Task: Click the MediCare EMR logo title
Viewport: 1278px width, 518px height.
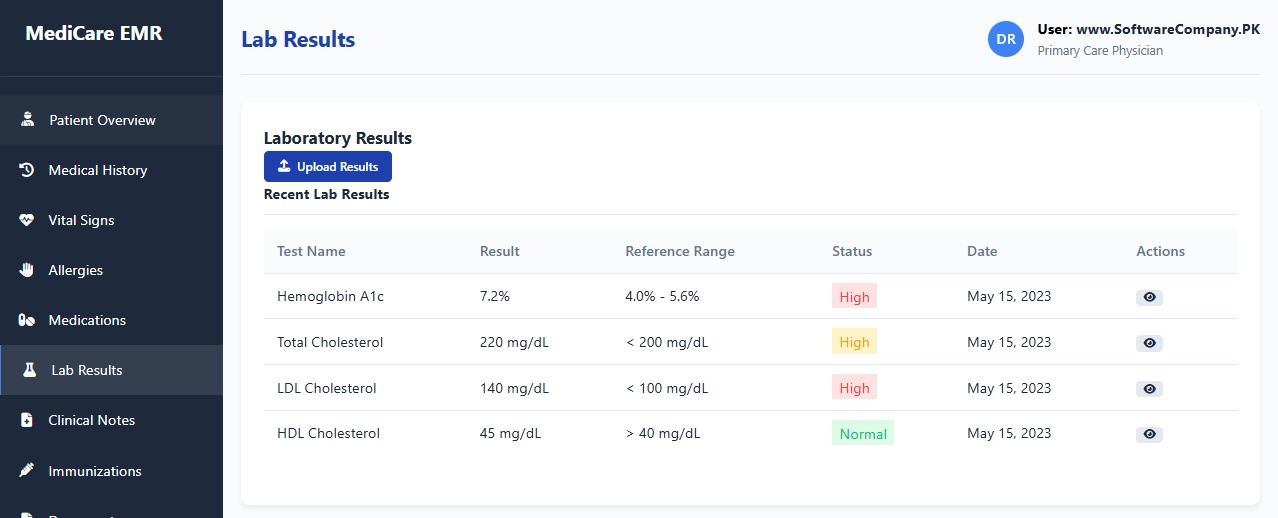Action: pyautogui.click(x=94, y=33)
